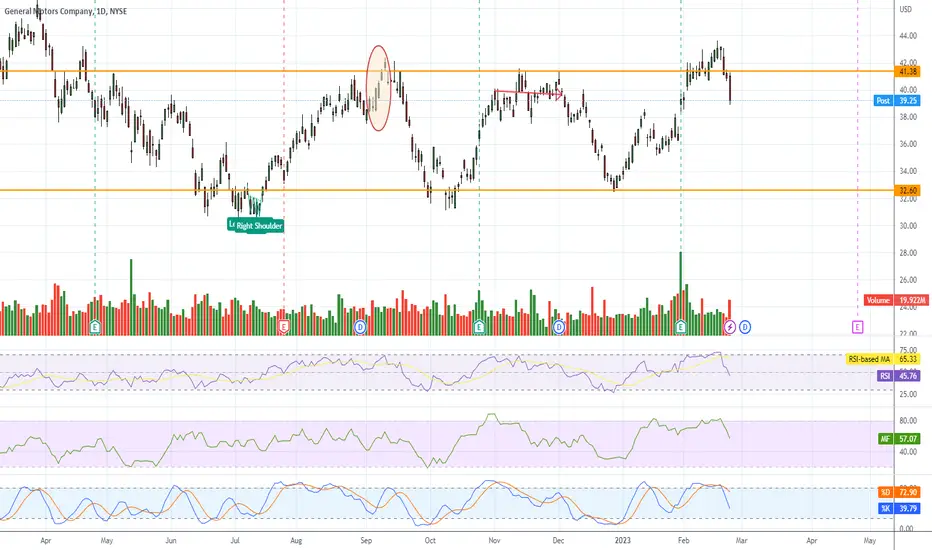
Task: Click the Jul label on time axis
Action: [x=235, y=540]
